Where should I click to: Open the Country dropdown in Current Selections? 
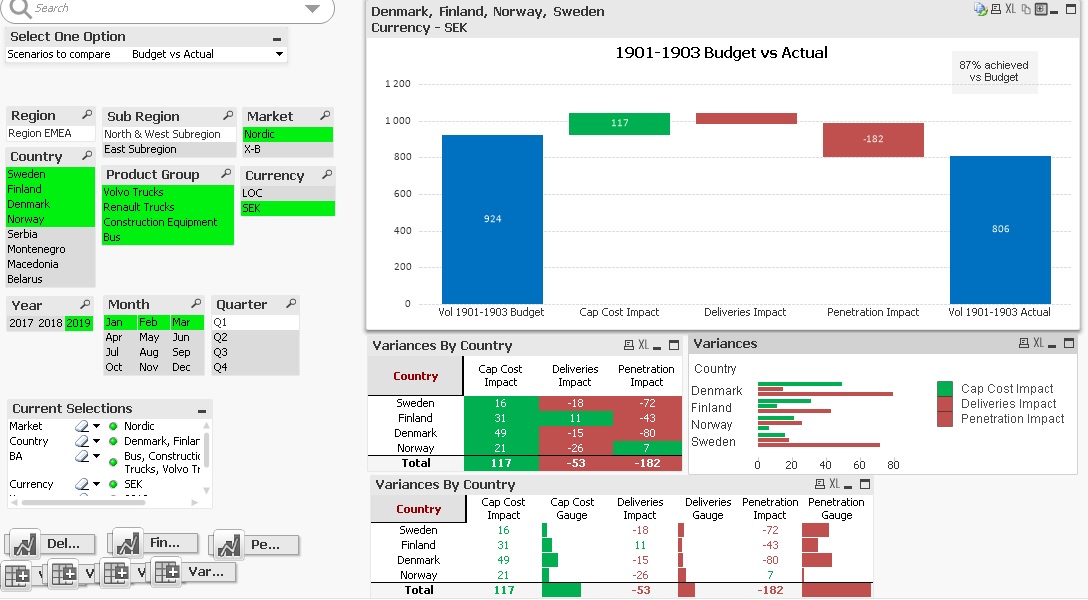pos(95,441)
